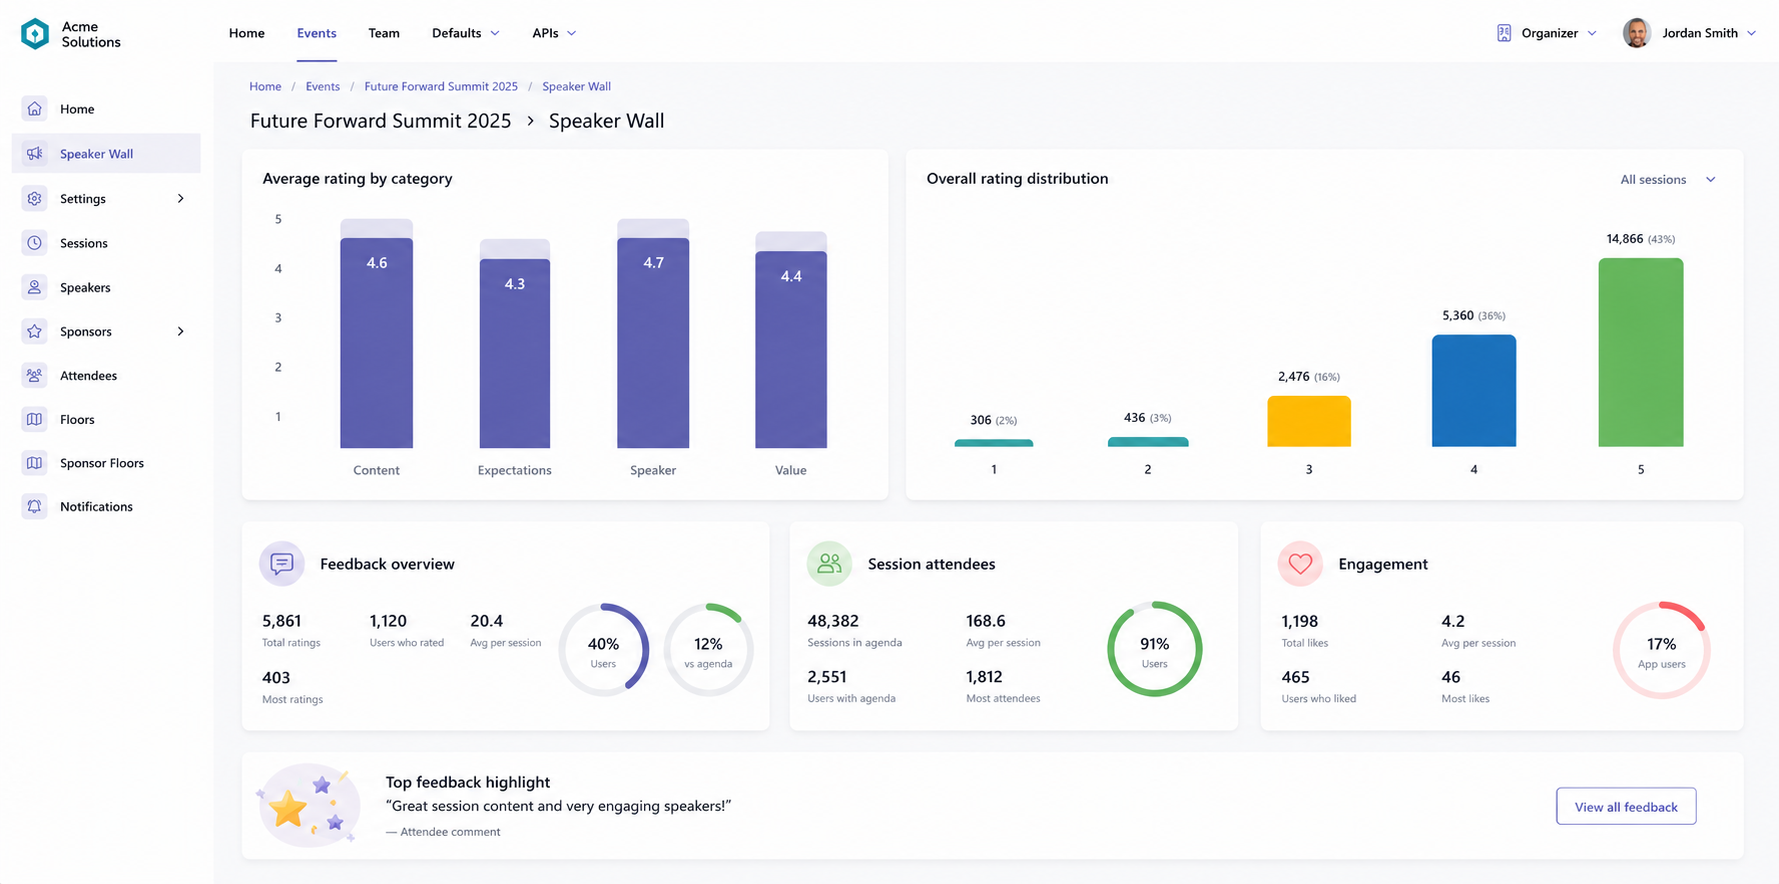Viewport: 1779px width, 884px height.
Task: Click the 17% App users progress ring
Action: pyautogui.click(x=1661, y=650)
